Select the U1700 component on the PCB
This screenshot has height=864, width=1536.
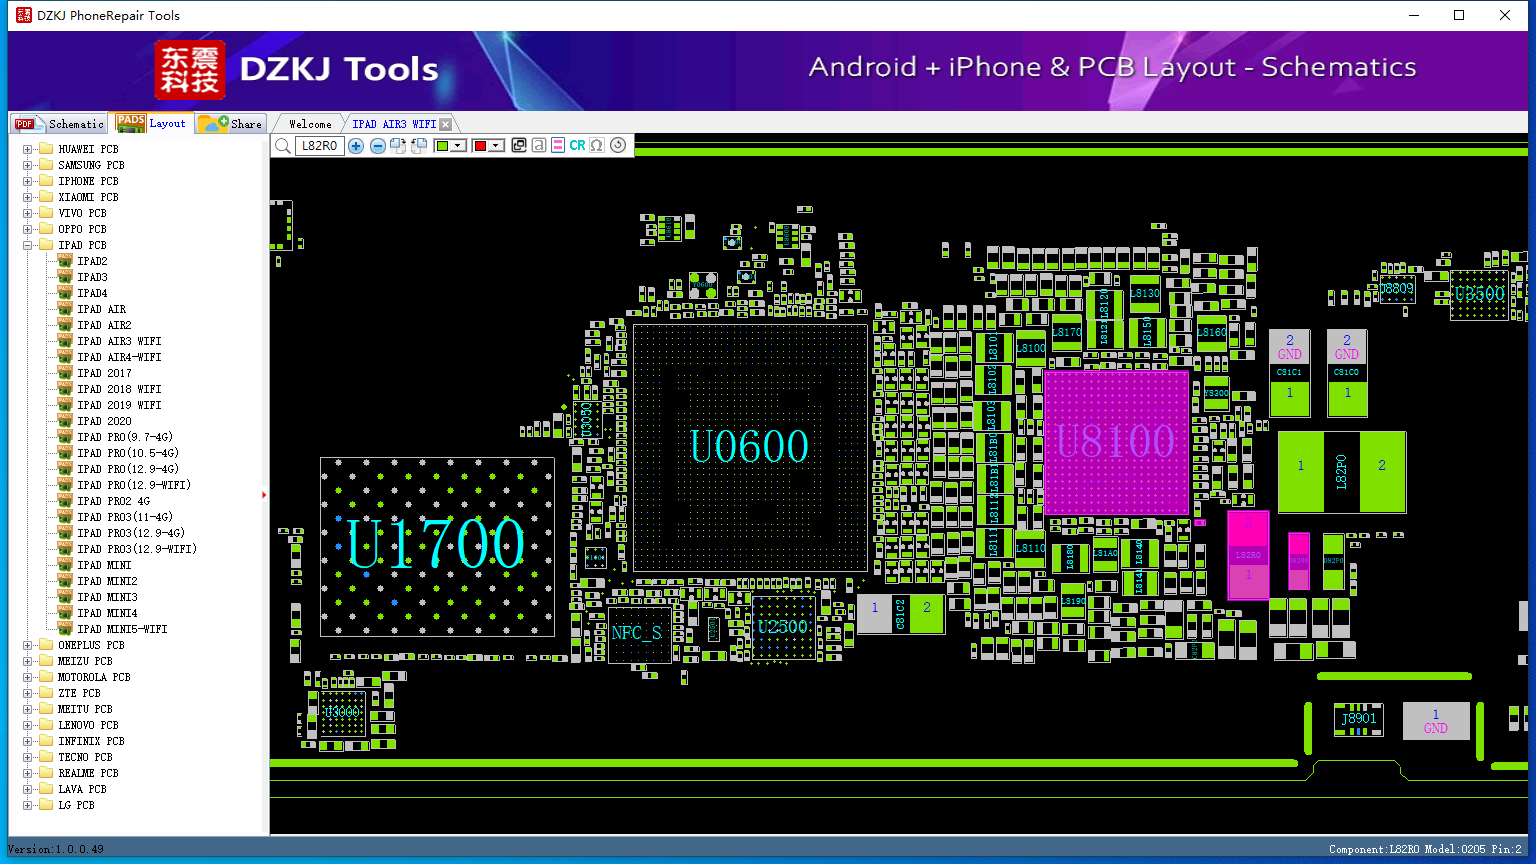tap(437, 546)
